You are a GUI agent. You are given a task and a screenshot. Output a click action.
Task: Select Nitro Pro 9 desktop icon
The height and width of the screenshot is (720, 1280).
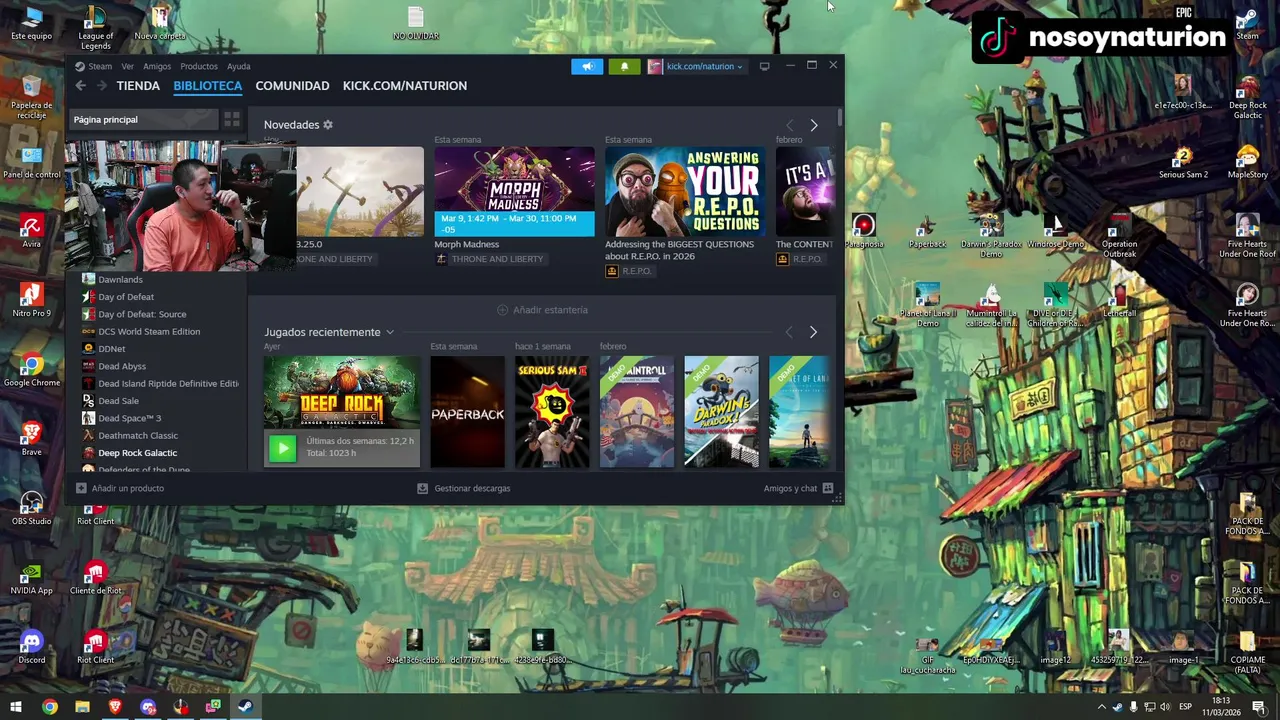[31, 300]
